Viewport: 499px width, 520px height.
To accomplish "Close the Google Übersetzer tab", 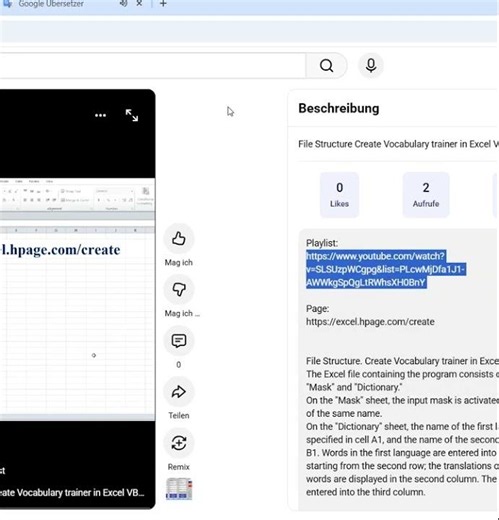I will point(139,3).
